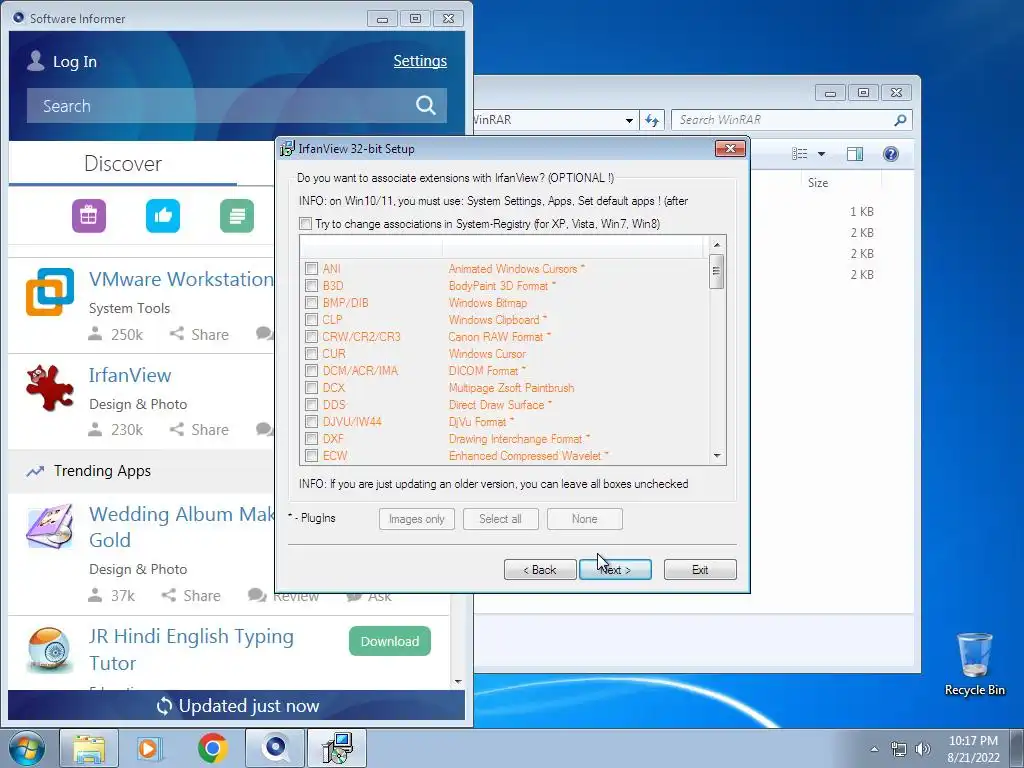Open Windows Explorer from the taskbar
The image size is (1024, 768).
(89, 748)
